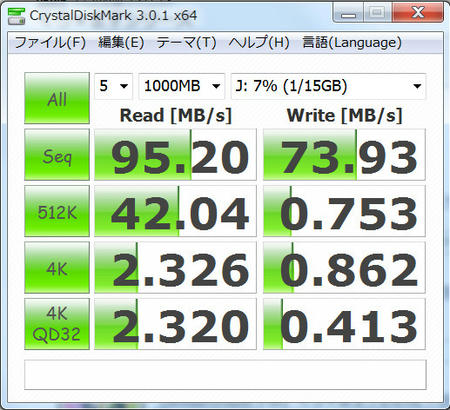Screen dimensions: 450x410
Task: Click the Write [MB/s] column header
Action: point(345,116)
